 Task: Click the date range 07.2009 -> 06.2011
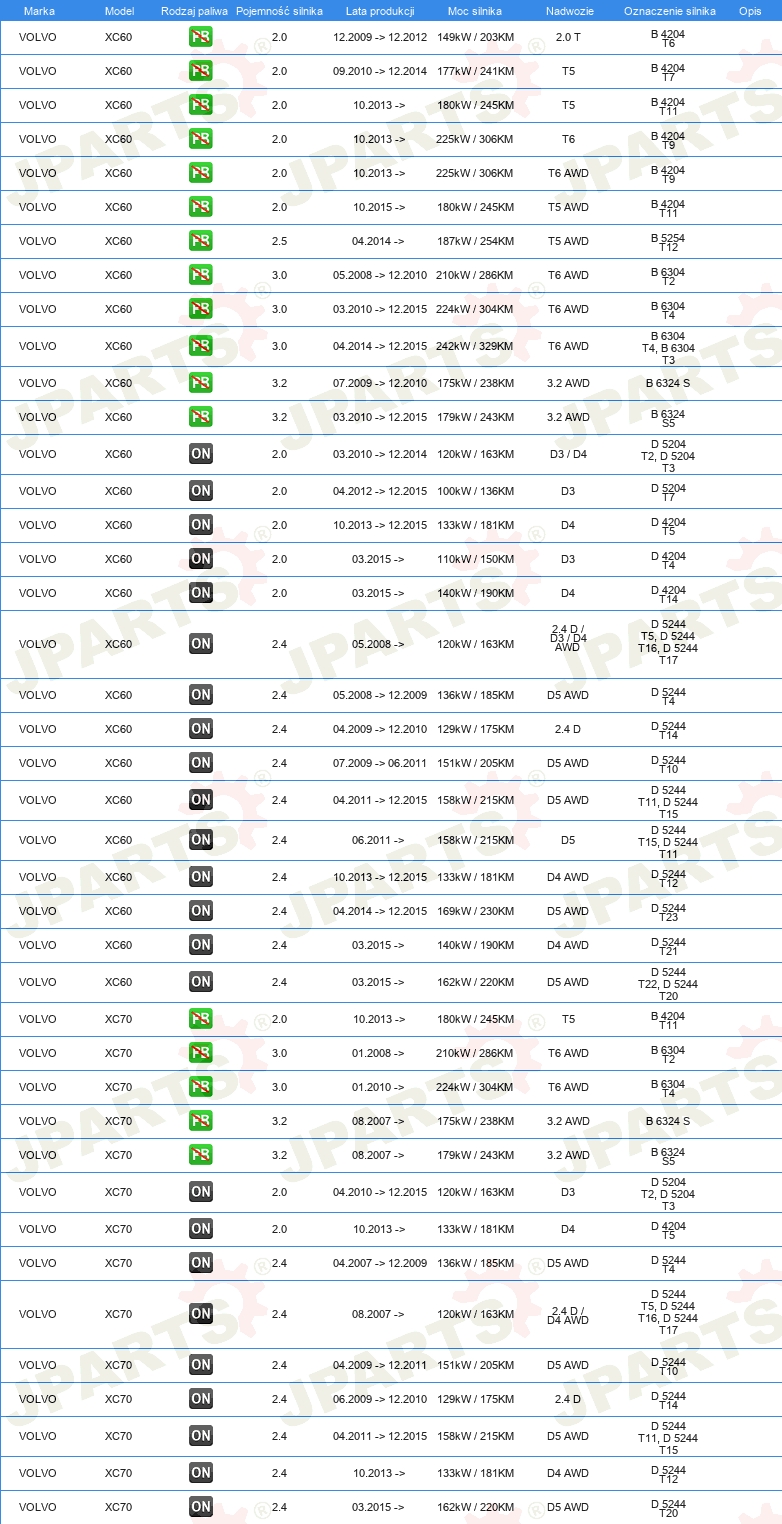coord(380,763)
